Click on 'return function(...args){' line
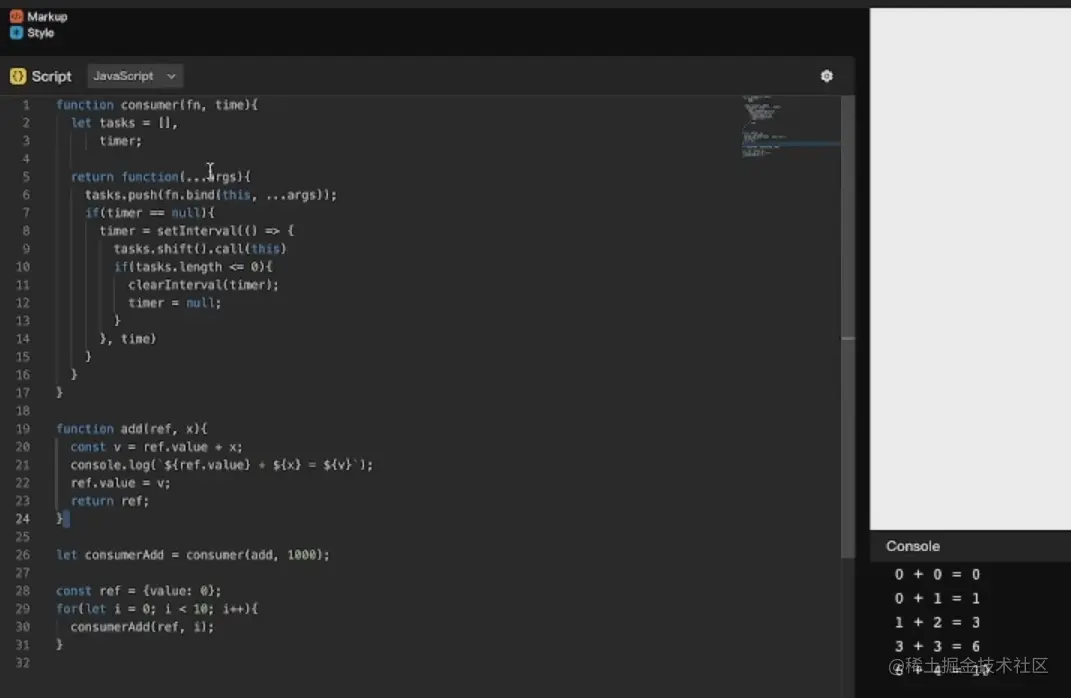The height and width of the screenshot is (698, 1071). (161, 177)
